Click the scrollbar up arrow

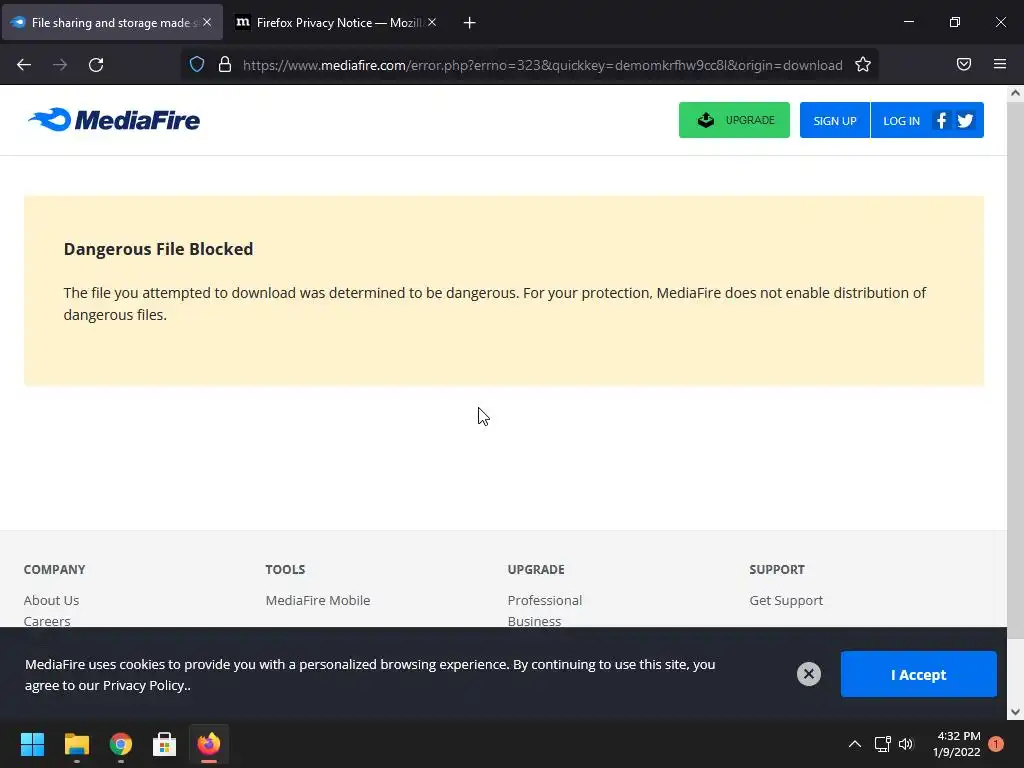pos(1015,93)
